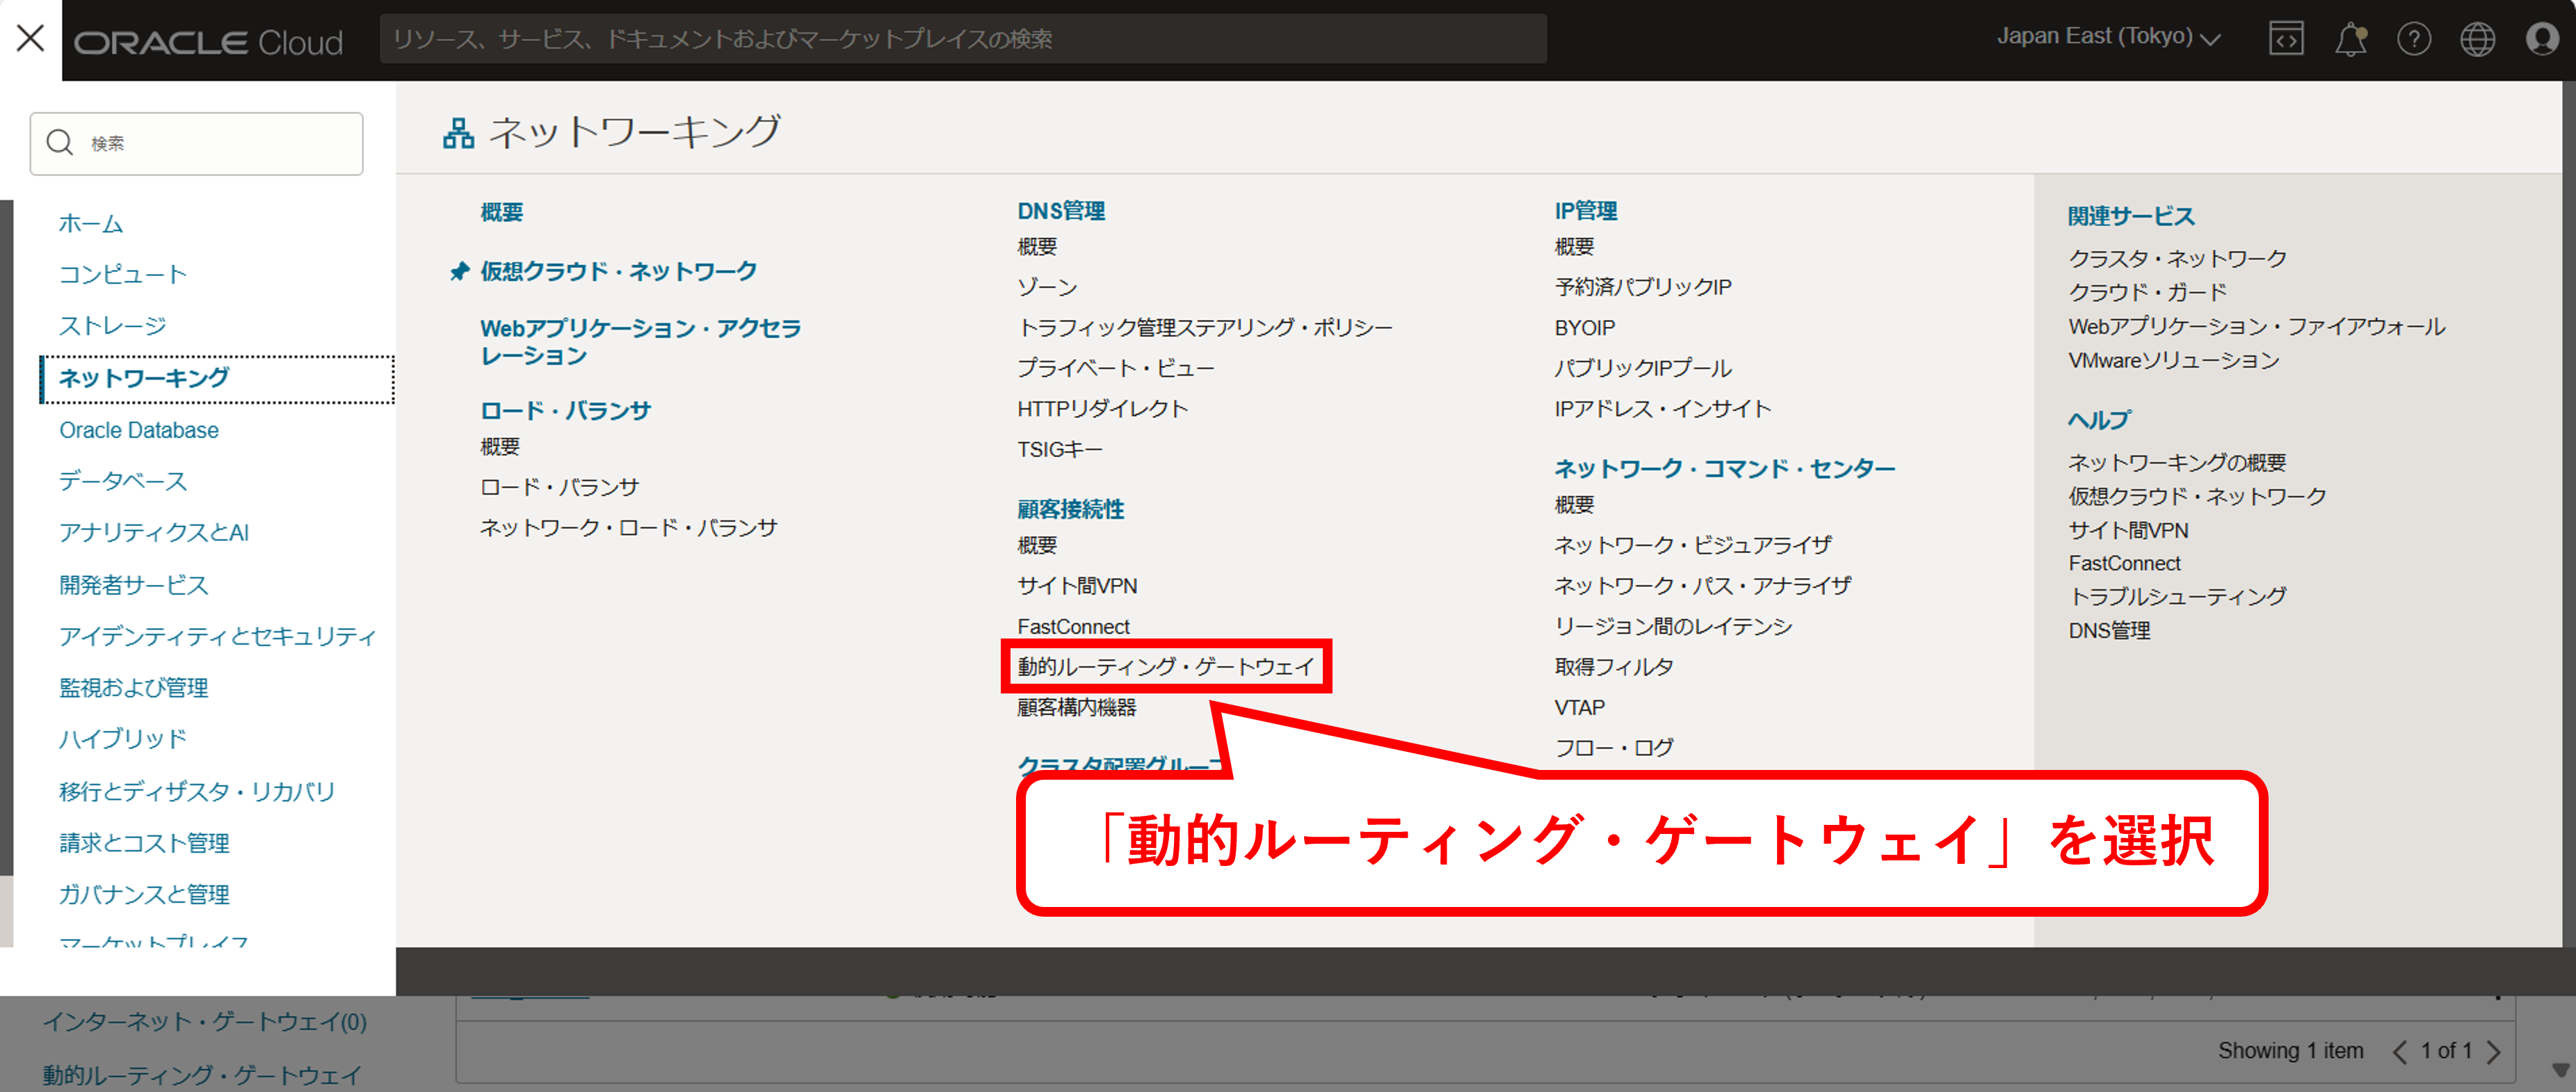Viewport: 2576px width, 1092px height.
Task: Close the navigation menu with X icon
Action: tap(30, 39)
